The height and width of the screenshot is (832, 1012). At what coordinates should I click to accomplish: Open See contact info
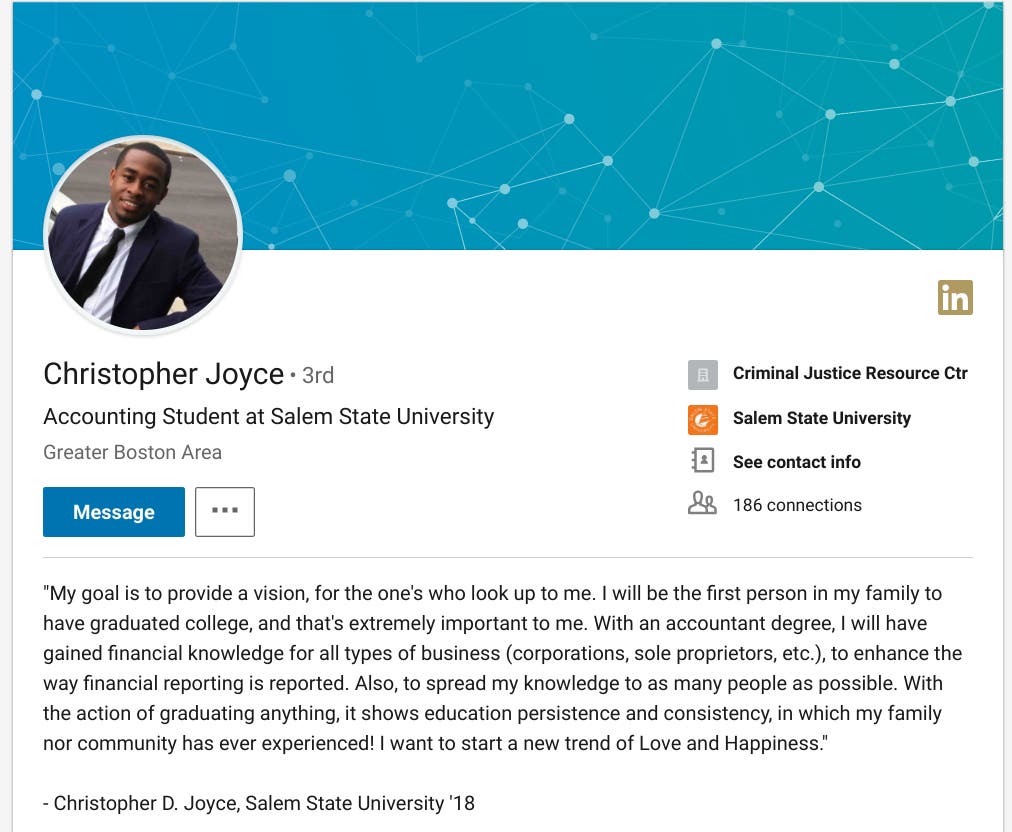tap(796, 462)
